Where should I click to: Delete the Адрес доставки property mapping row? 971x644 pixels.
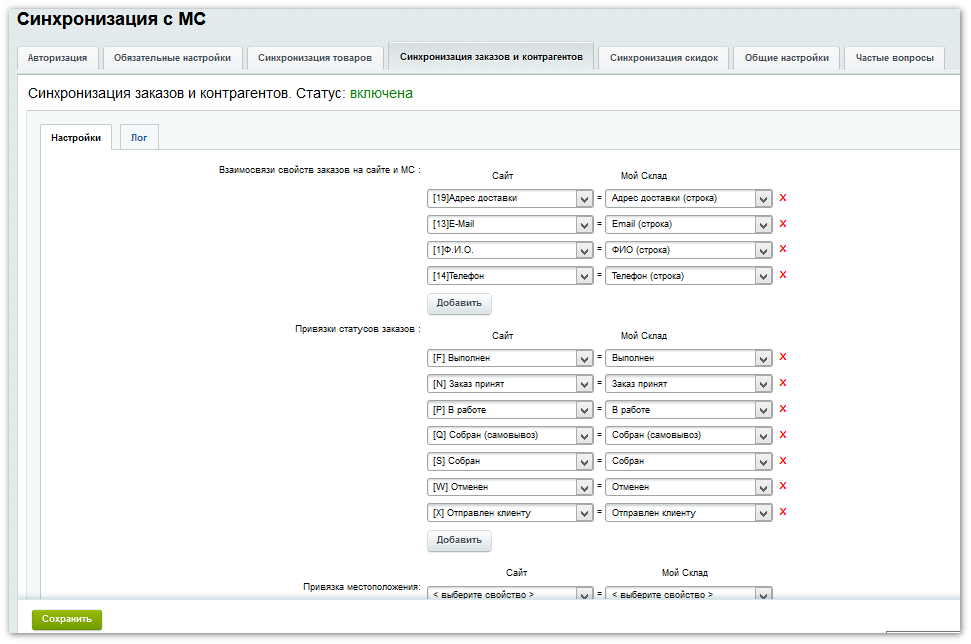click(783, 198)
